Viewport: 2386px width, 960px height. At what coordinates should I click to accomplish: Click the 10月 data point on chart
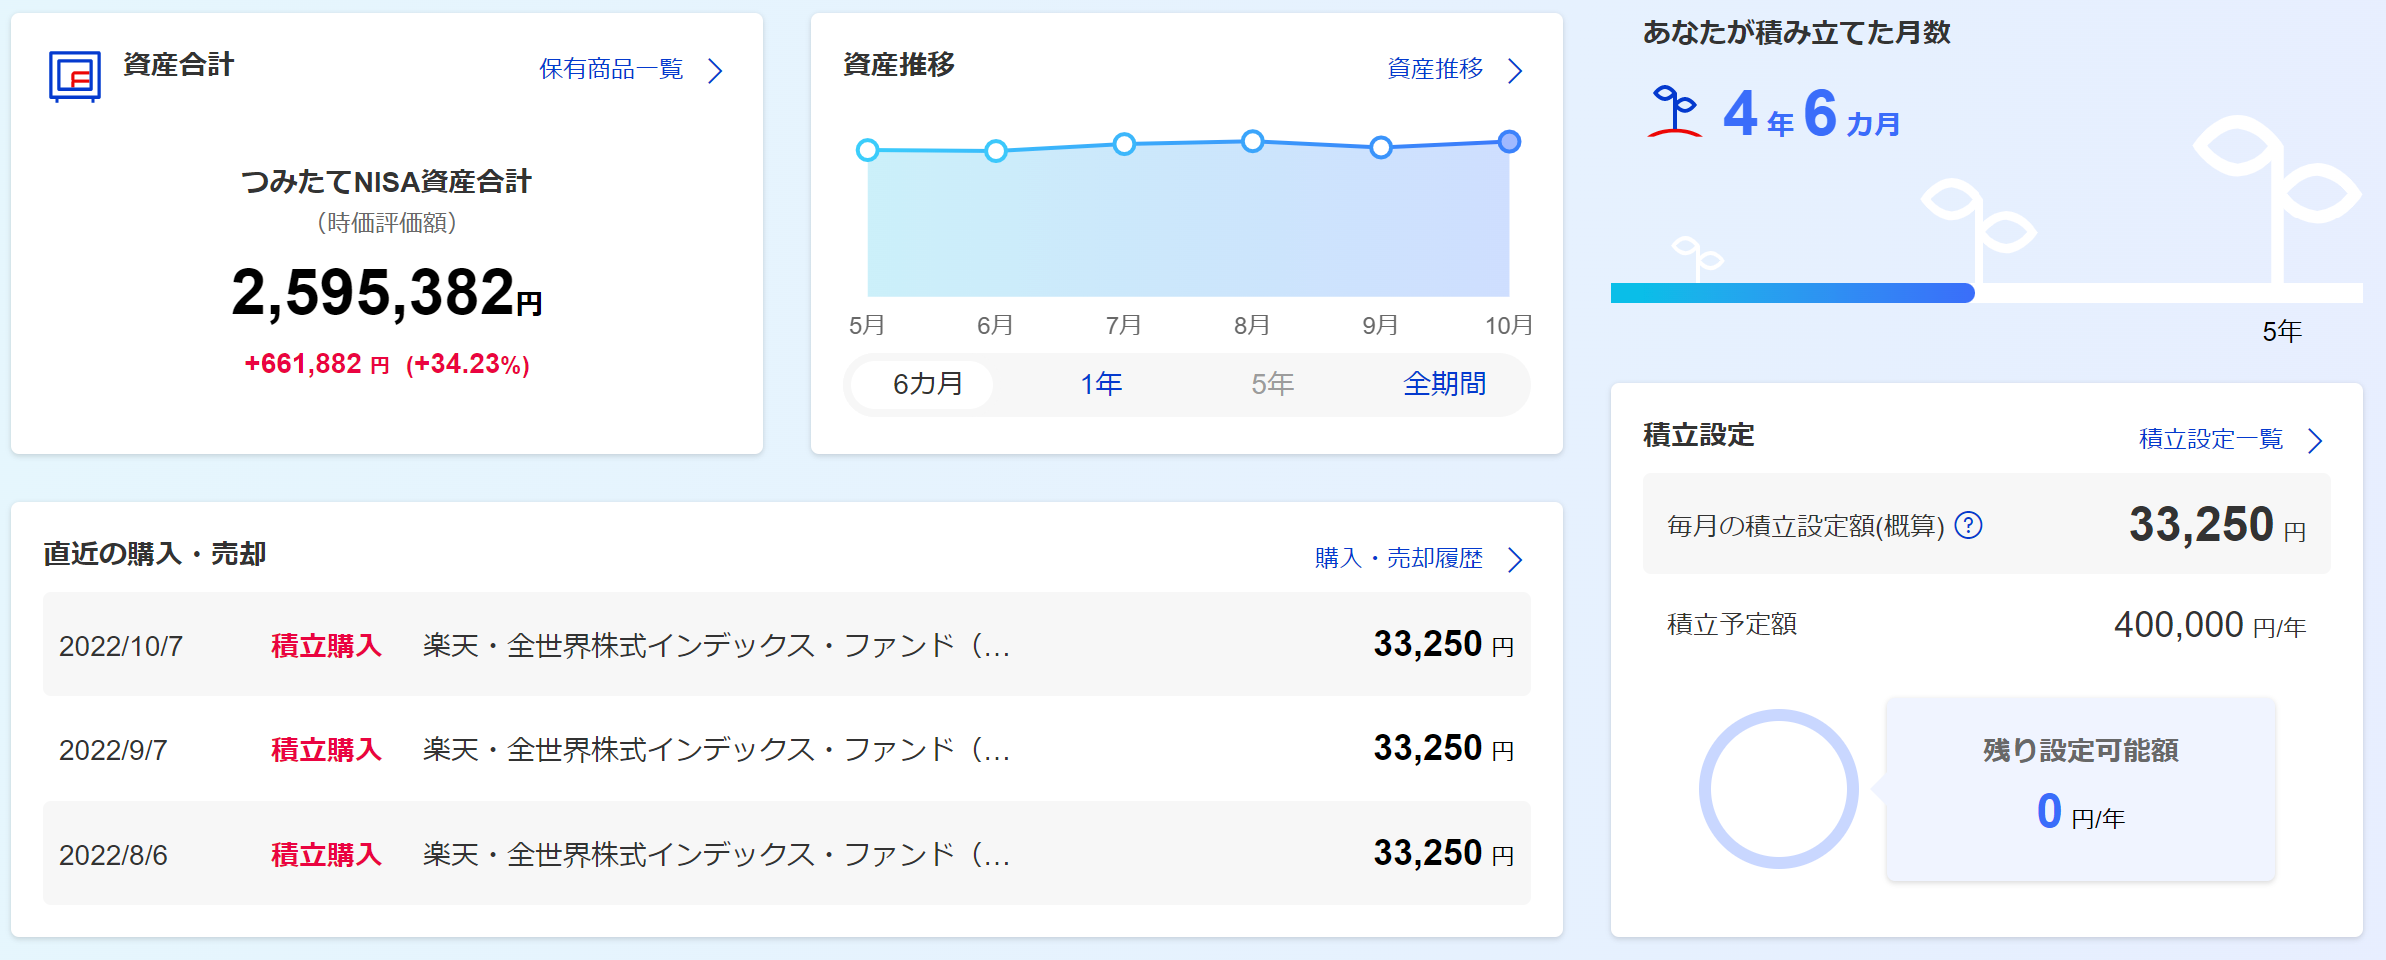(1509, 142)
